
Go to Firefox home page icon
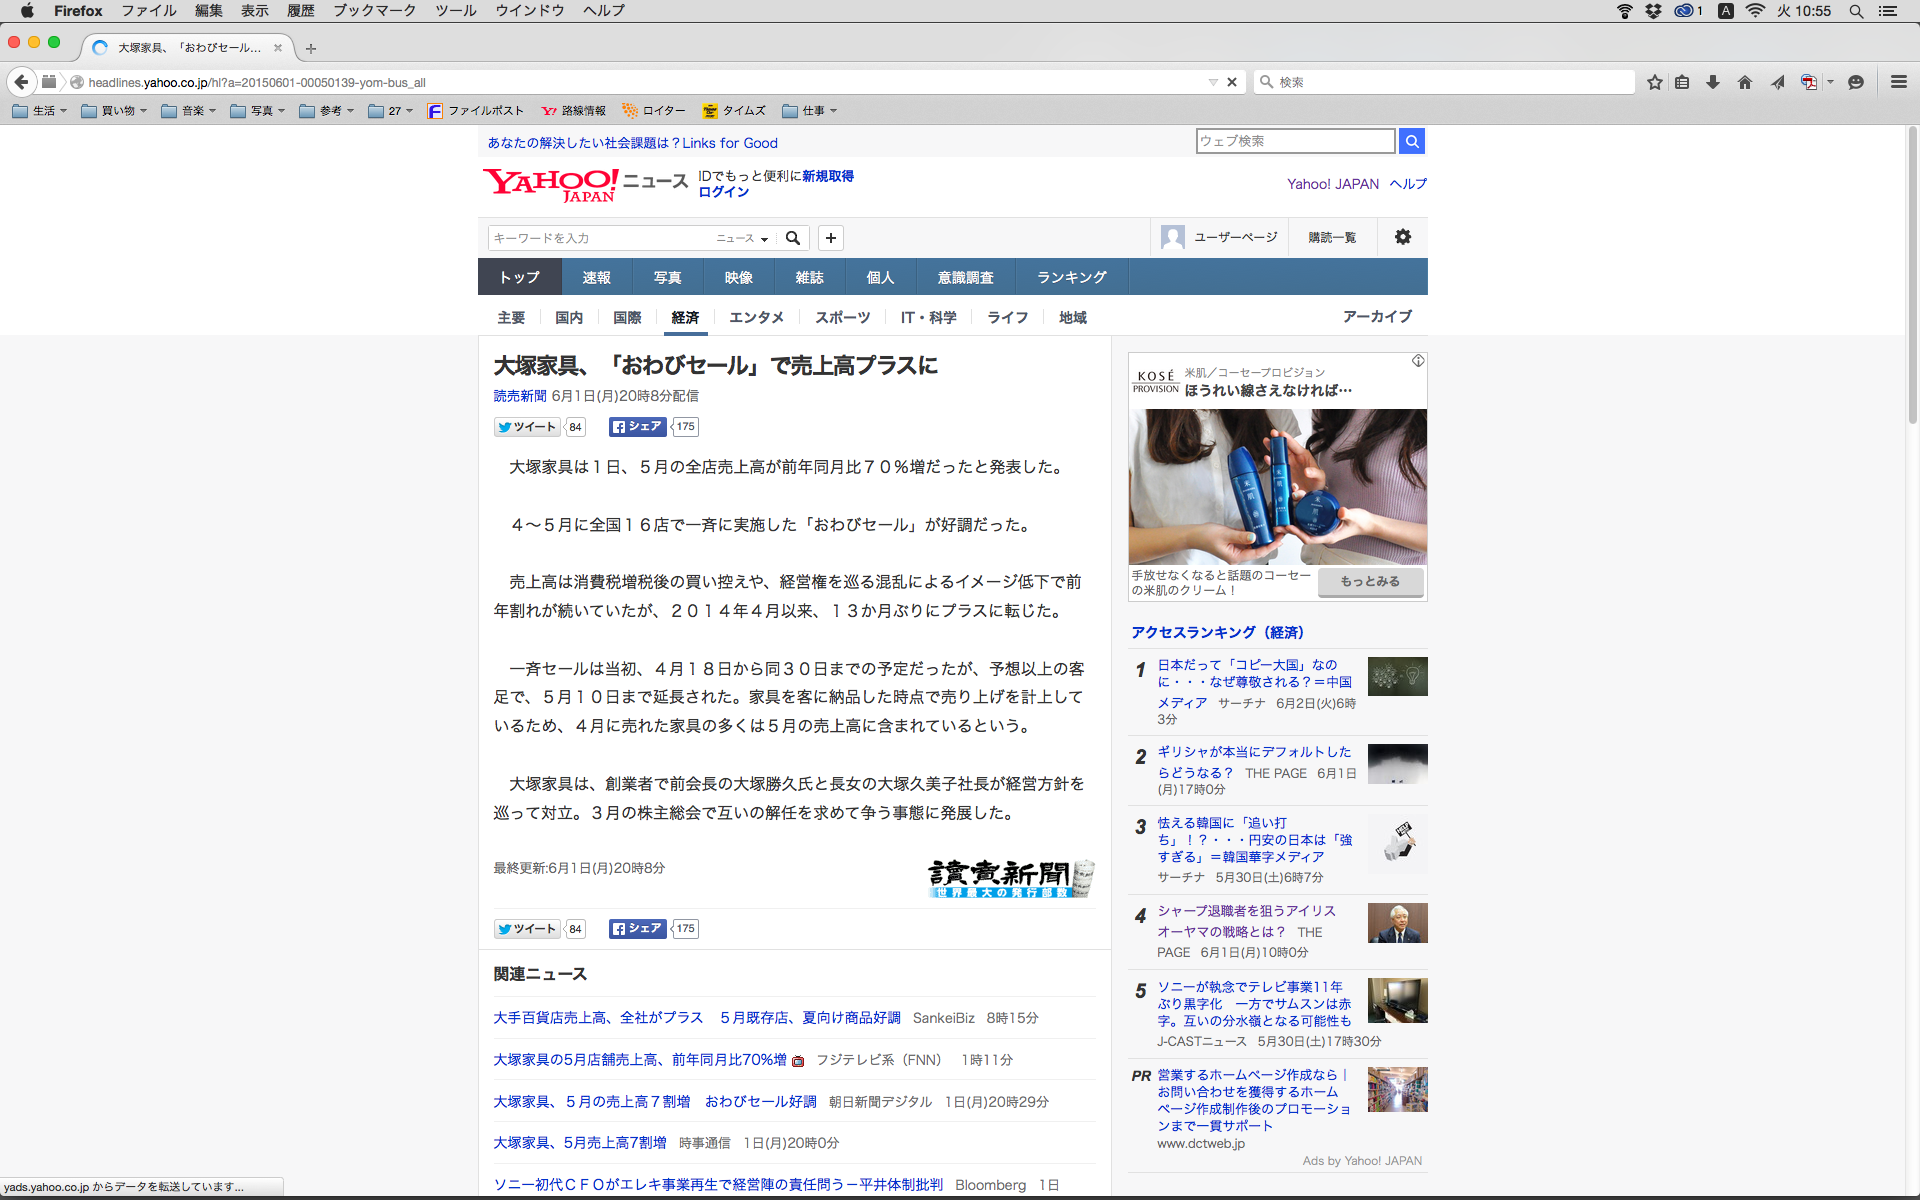pos(1745,82)
